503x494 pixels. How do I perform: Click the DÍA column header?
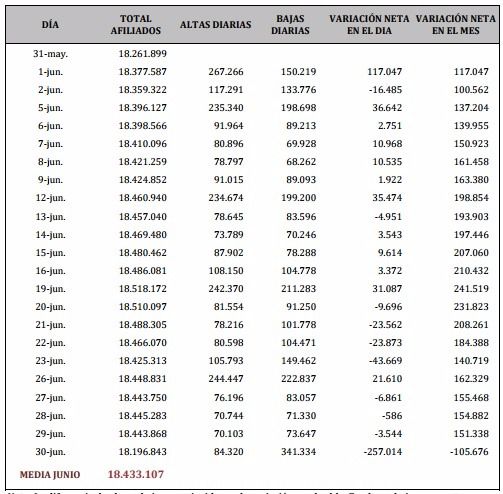click(50, 25)
